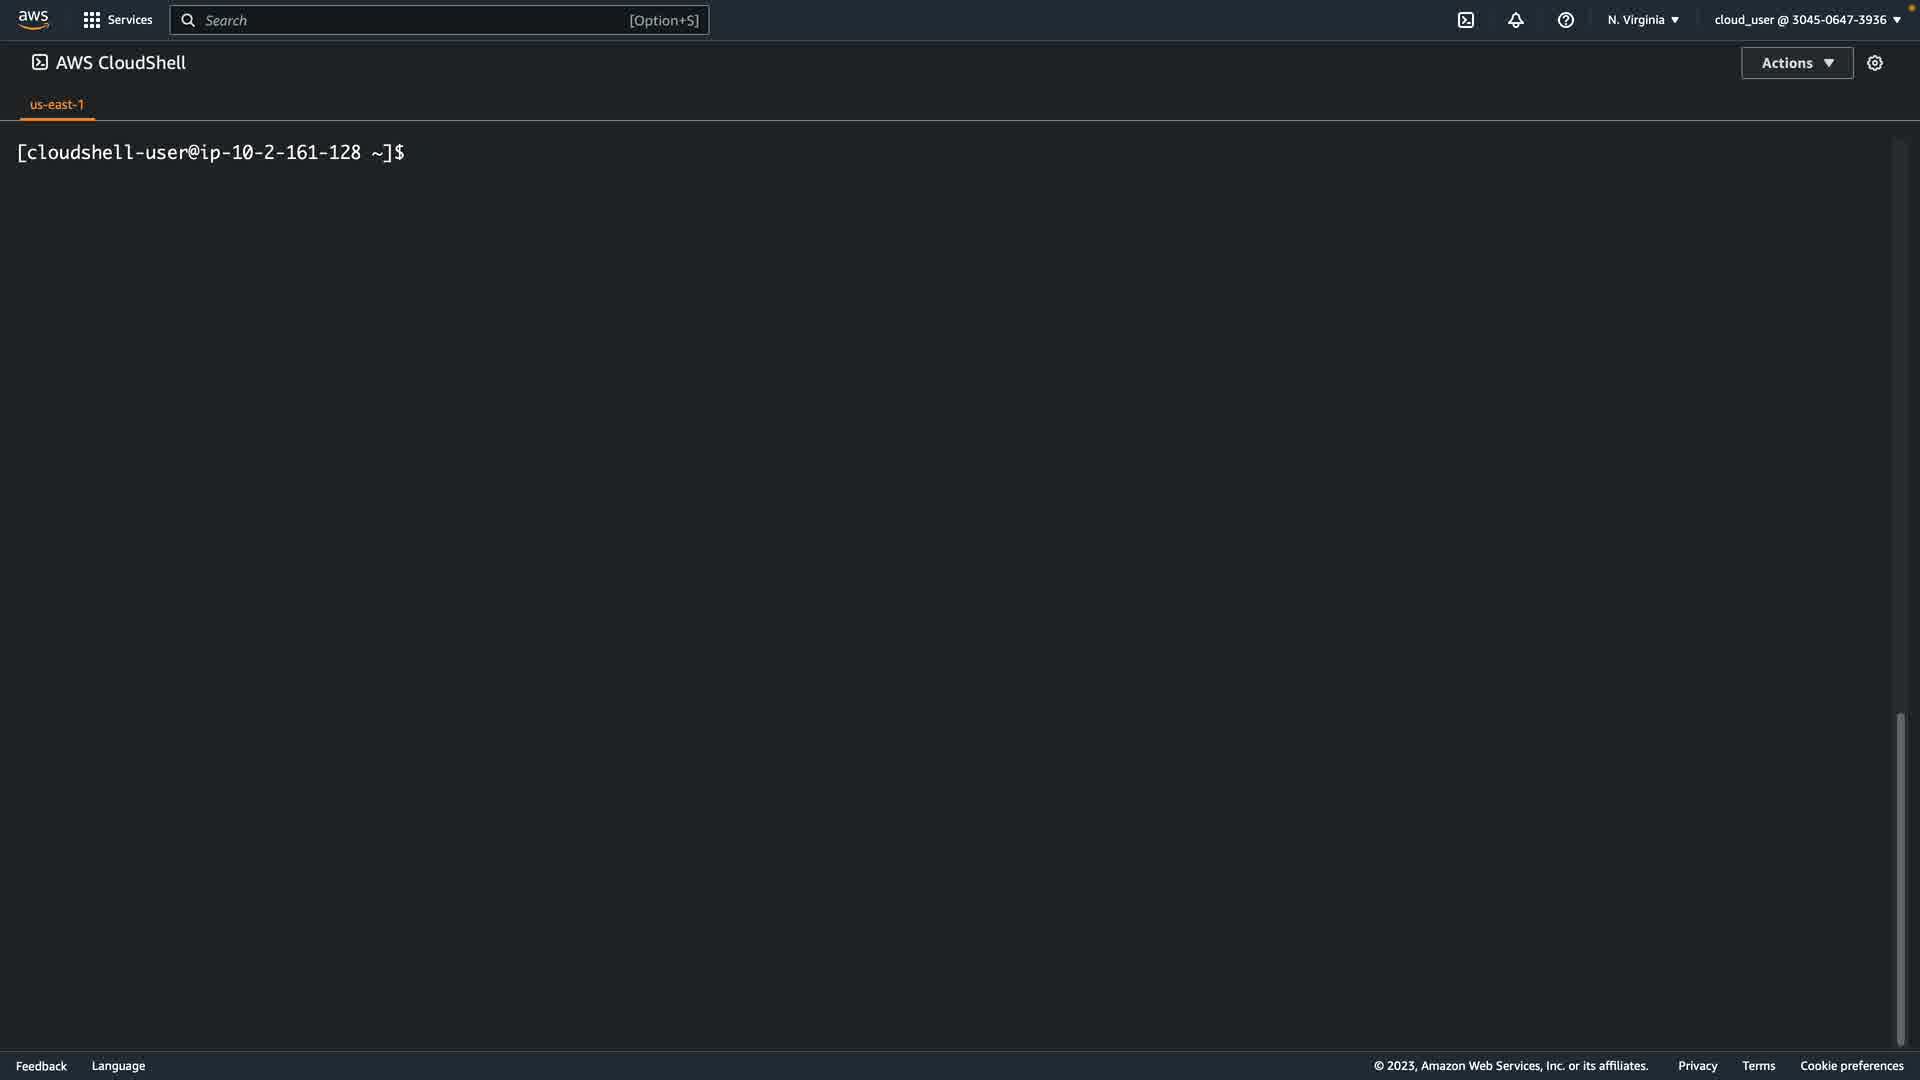The width and height of the screenshot is (1920, 1080).
Task: Open CloudShell preferences gear icon
Action: pyautogui.click(x=1874, y=63)
